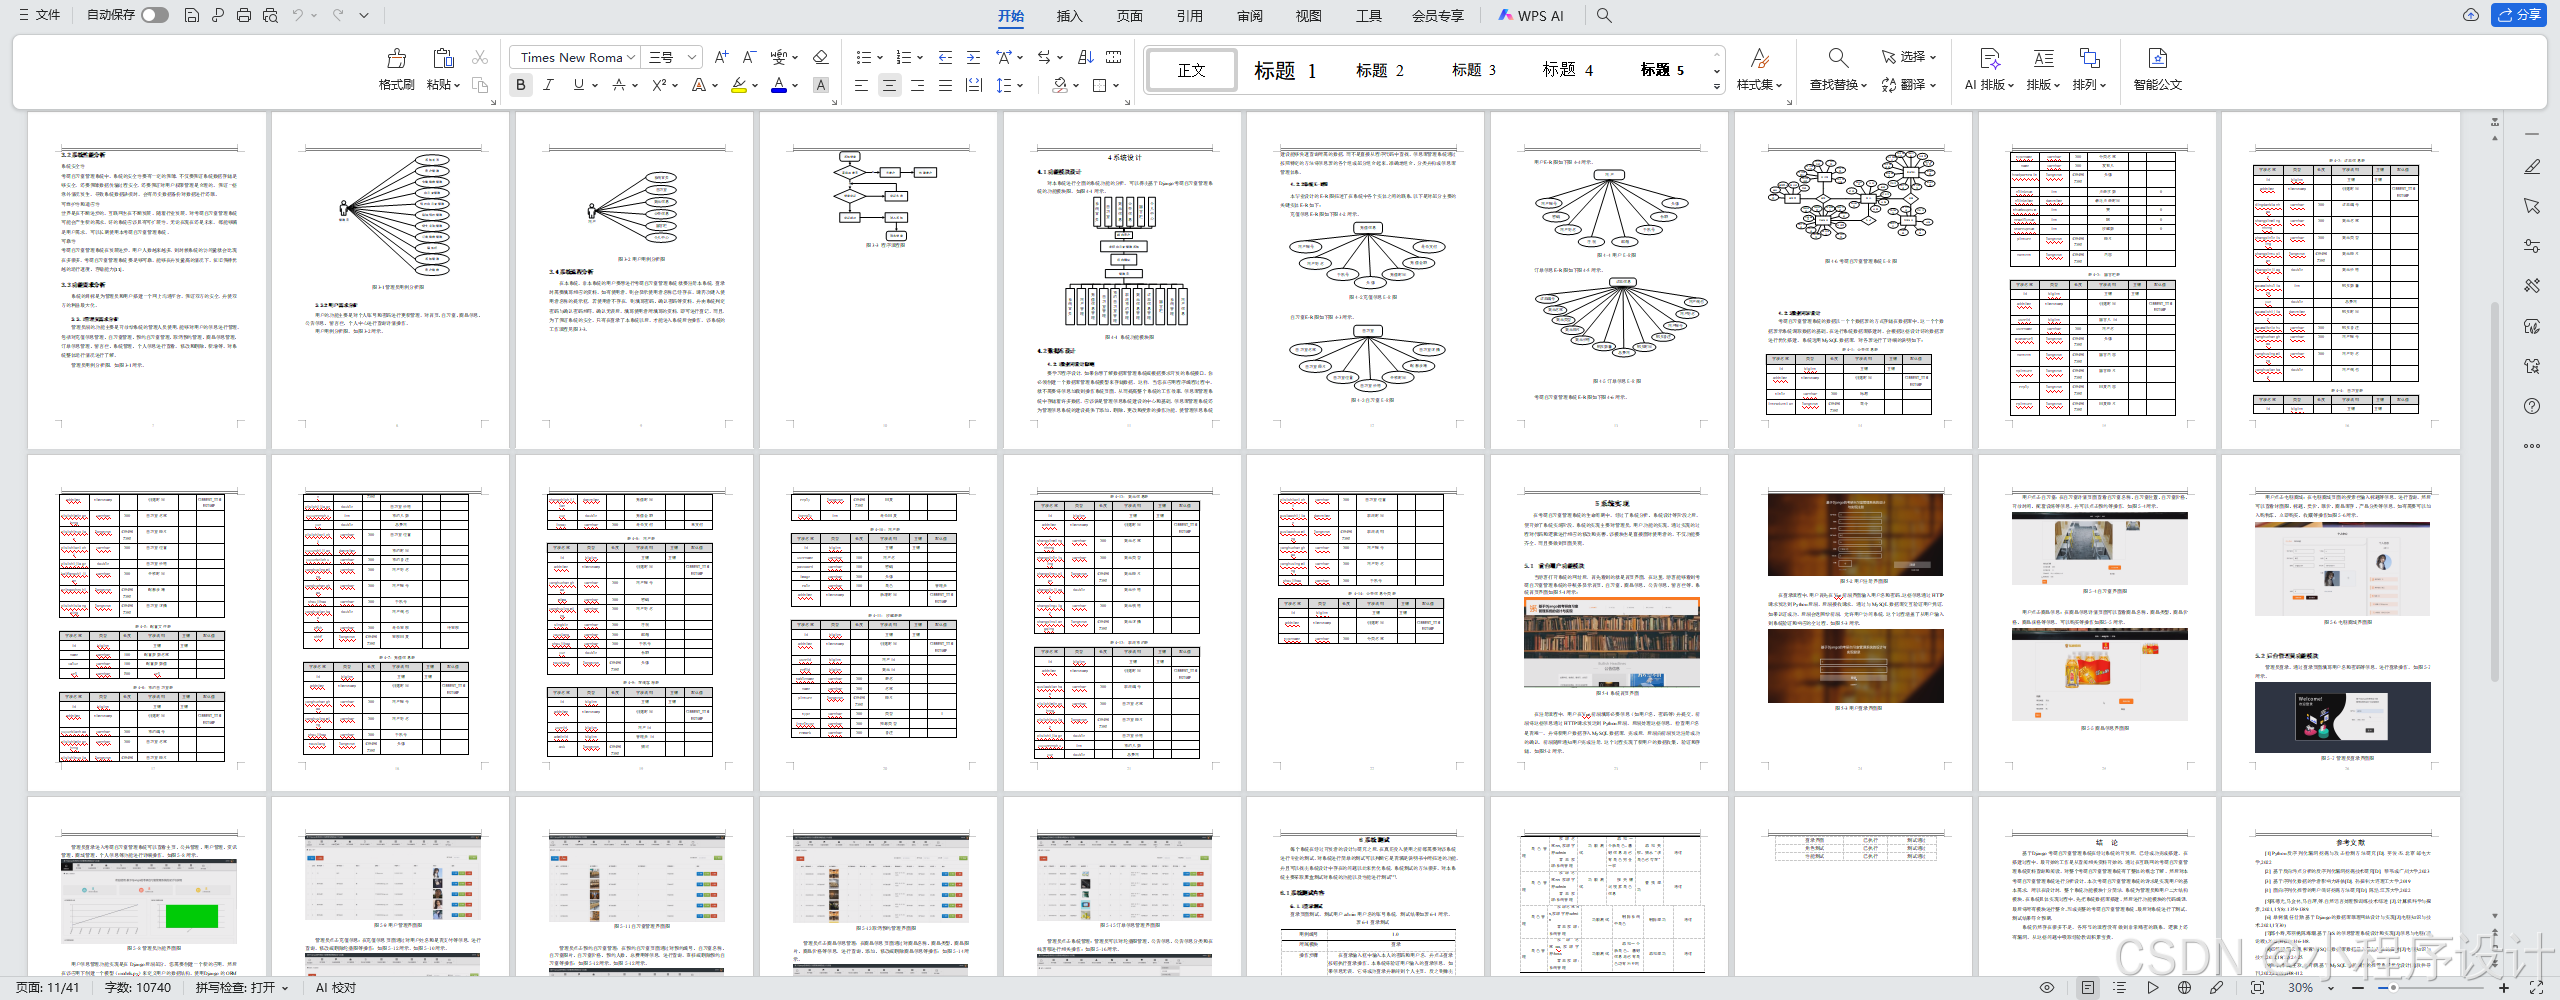Image resolution: width=2560 pixels, height=1000 pixels.
Task: Adjust the zoom slider handle
Action: pos(2393,987)
